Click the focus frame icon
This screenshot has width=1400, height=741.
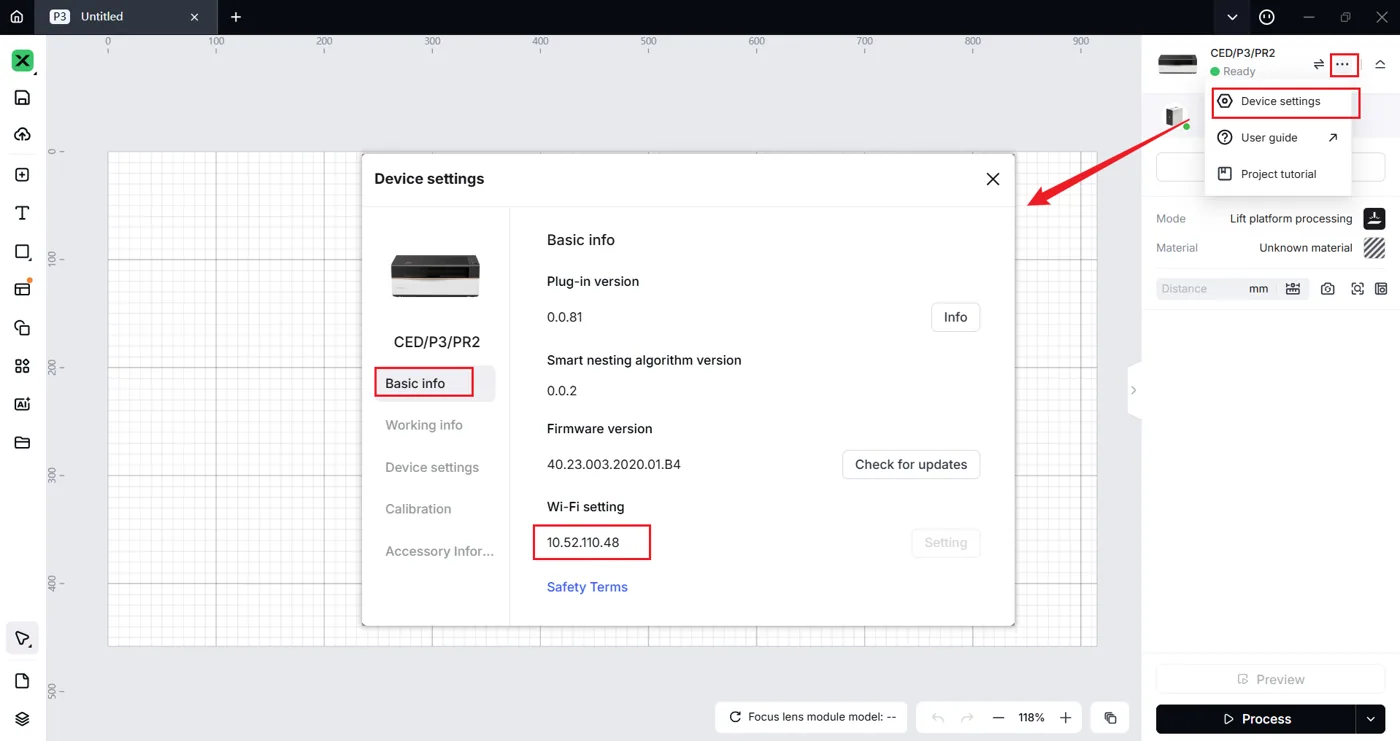coord(1357,289)
